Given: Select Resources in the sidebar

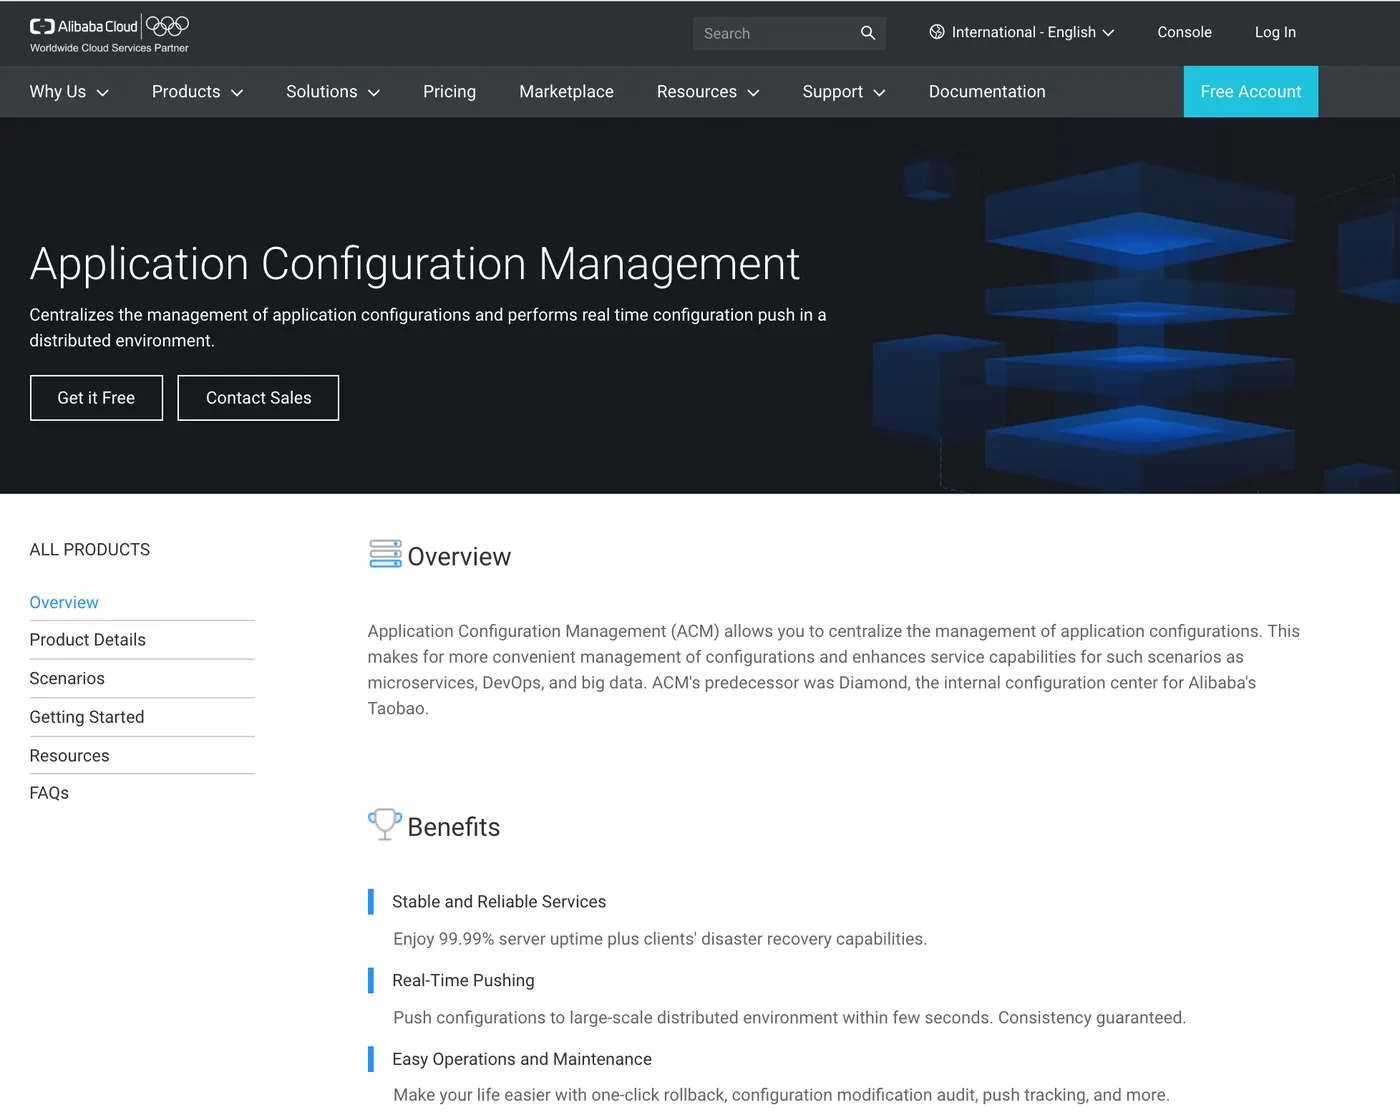Looking at the screenshot, I should coord(70,756).
